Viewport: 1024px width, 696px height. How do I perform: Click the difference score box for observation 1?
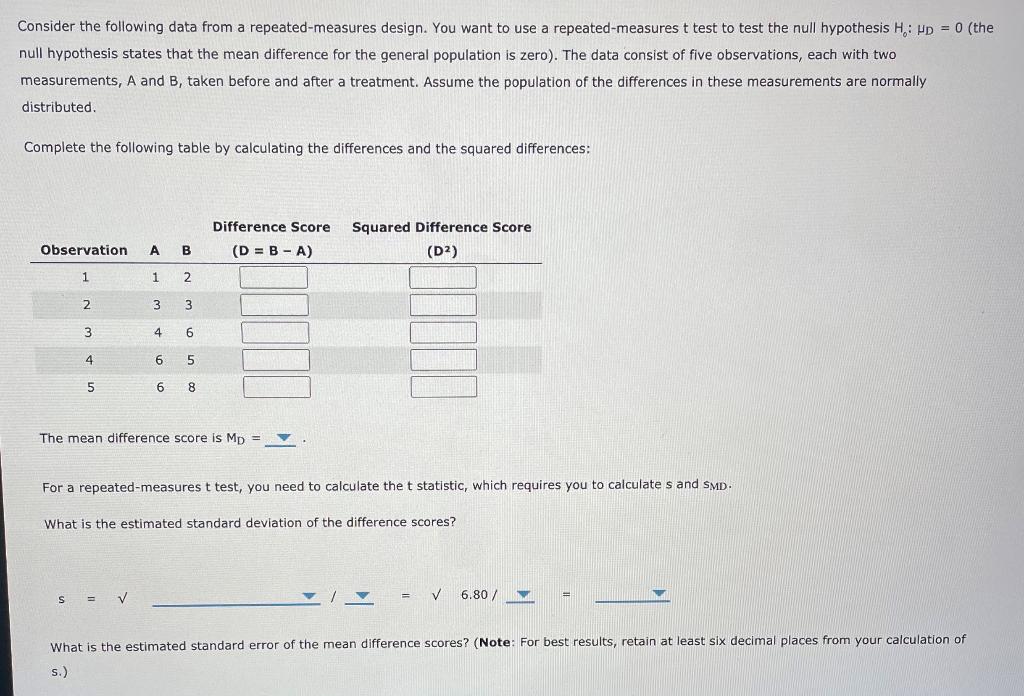274,277
